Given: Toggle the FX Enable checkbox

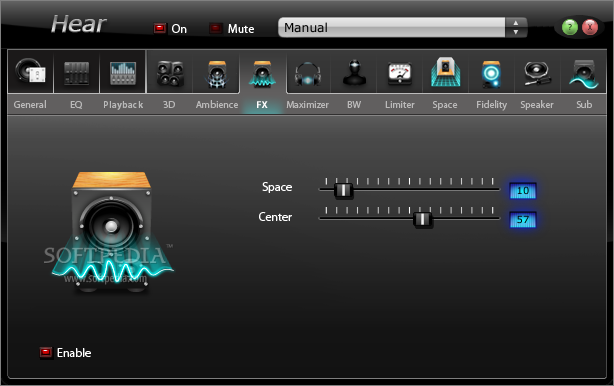Looking at the screenshot, I should pyautogui.click(x=46, y=353).
